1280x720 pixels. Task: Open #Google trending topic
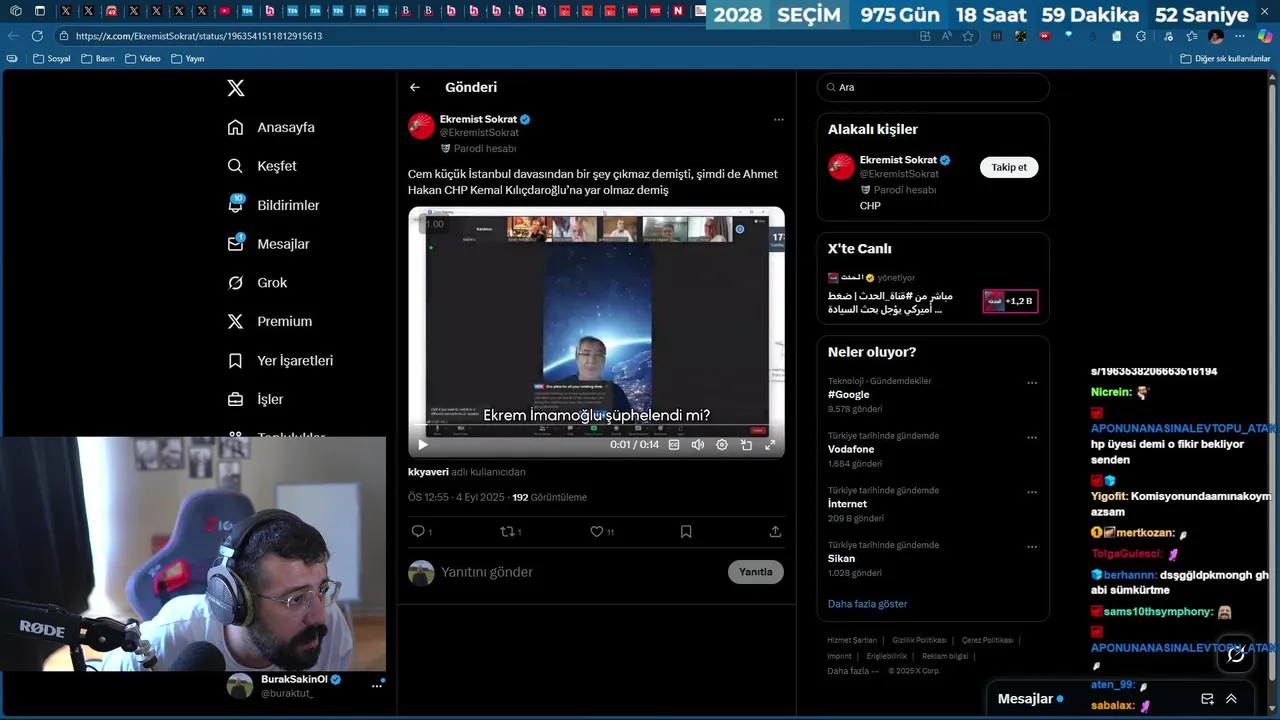pyautogui.click(x=848, y=395)
